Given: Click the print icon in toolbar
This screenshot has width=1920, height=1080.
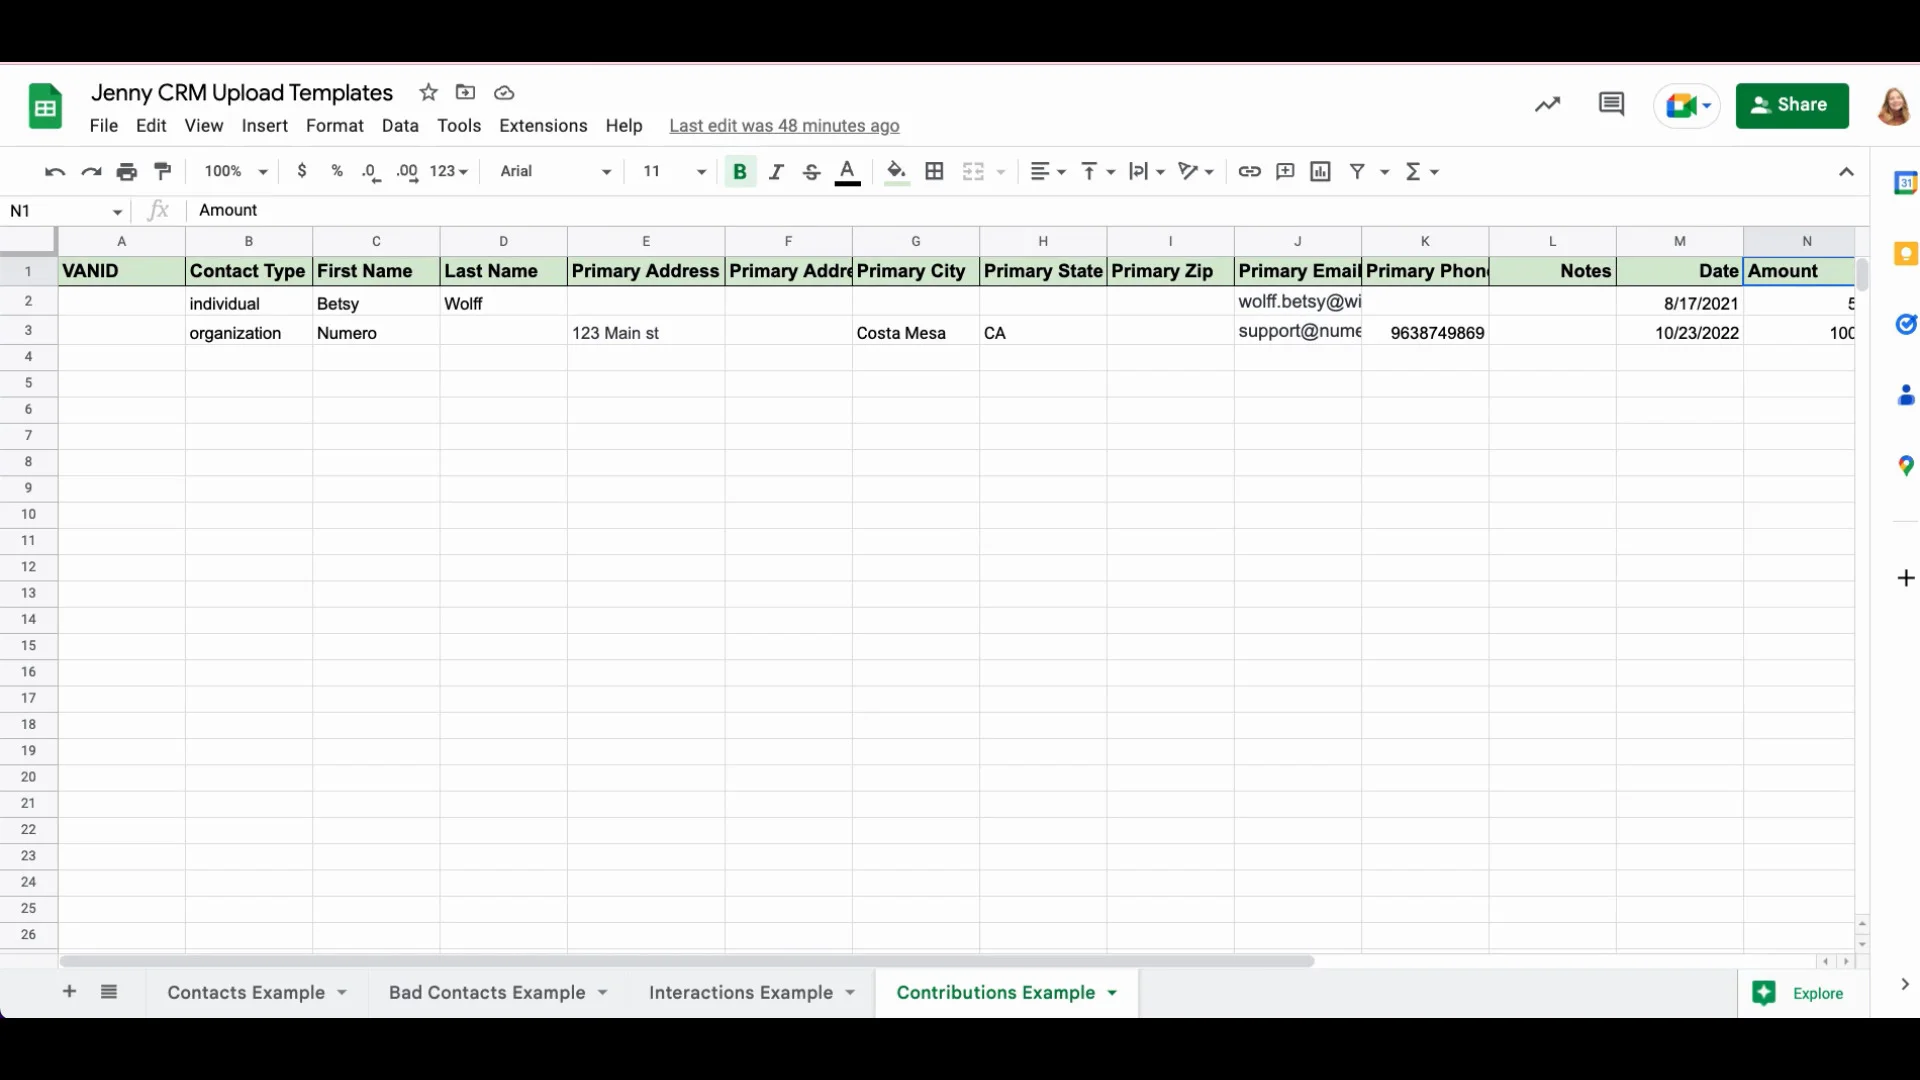Looking at the screenshot, I should [126, 171].
